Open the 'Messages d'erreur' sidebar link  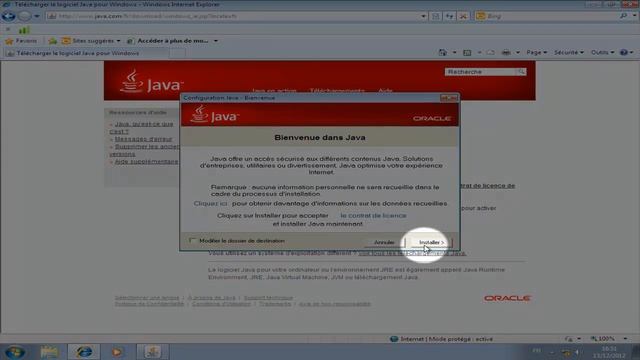143,139
